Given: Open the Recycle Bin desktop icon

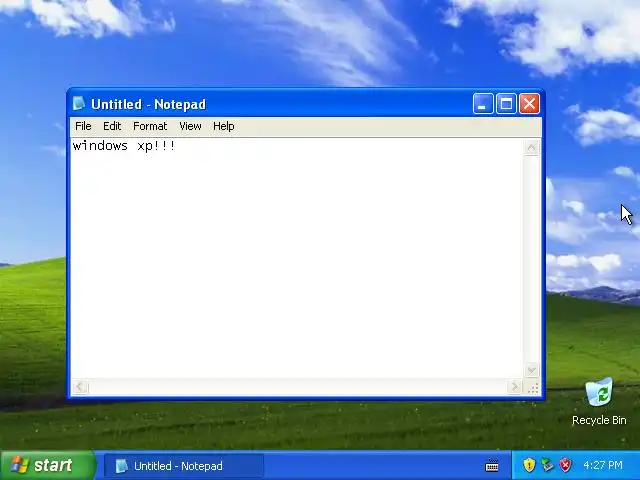Looking at the screenshot, I should click(599, 402).
